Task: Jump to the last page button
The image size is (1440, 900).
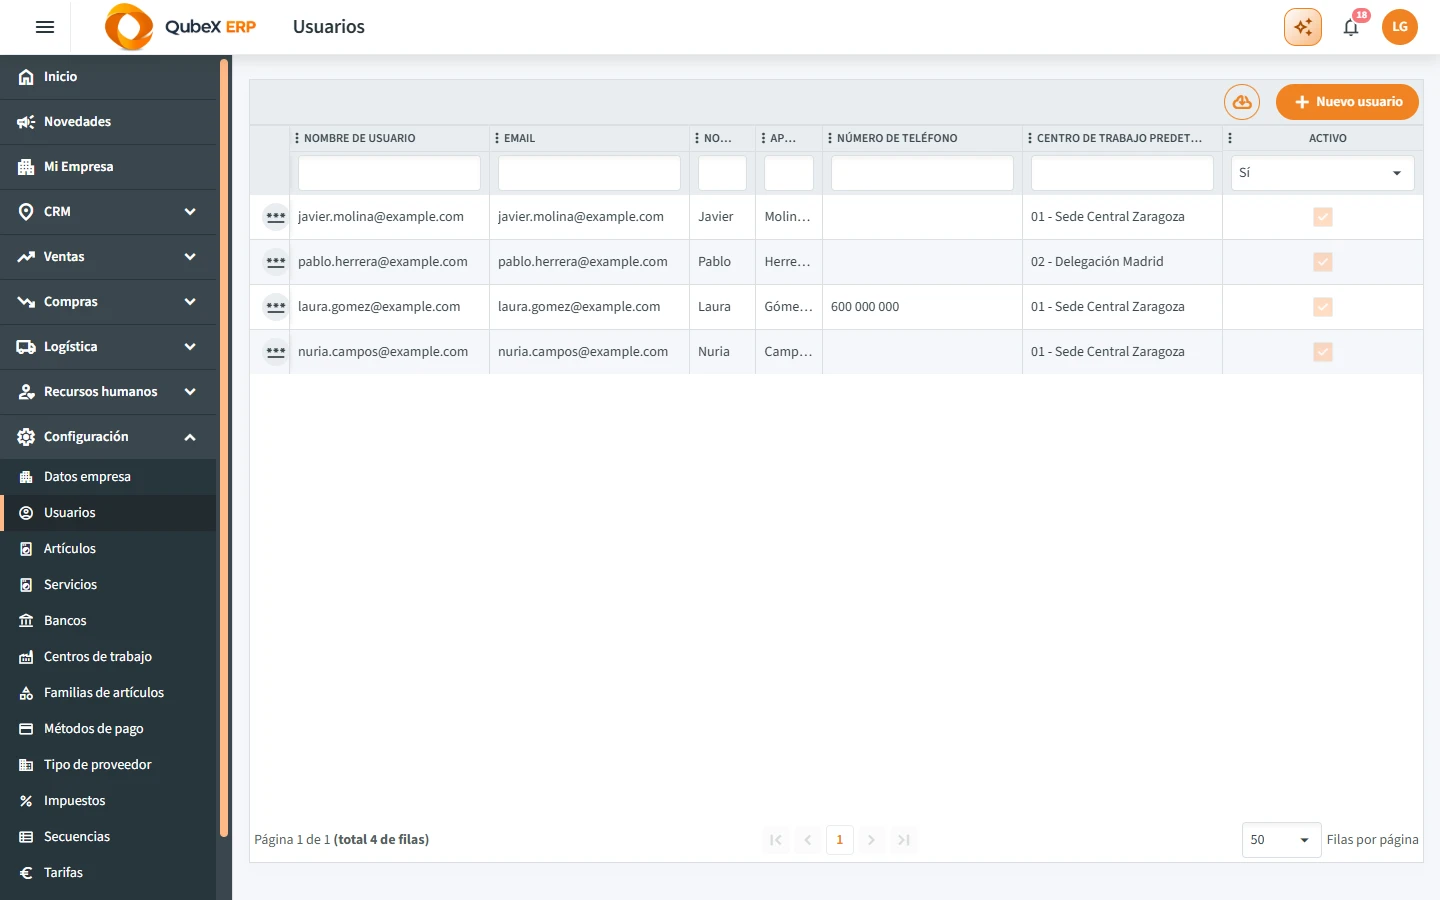Action: coord(904,840)
